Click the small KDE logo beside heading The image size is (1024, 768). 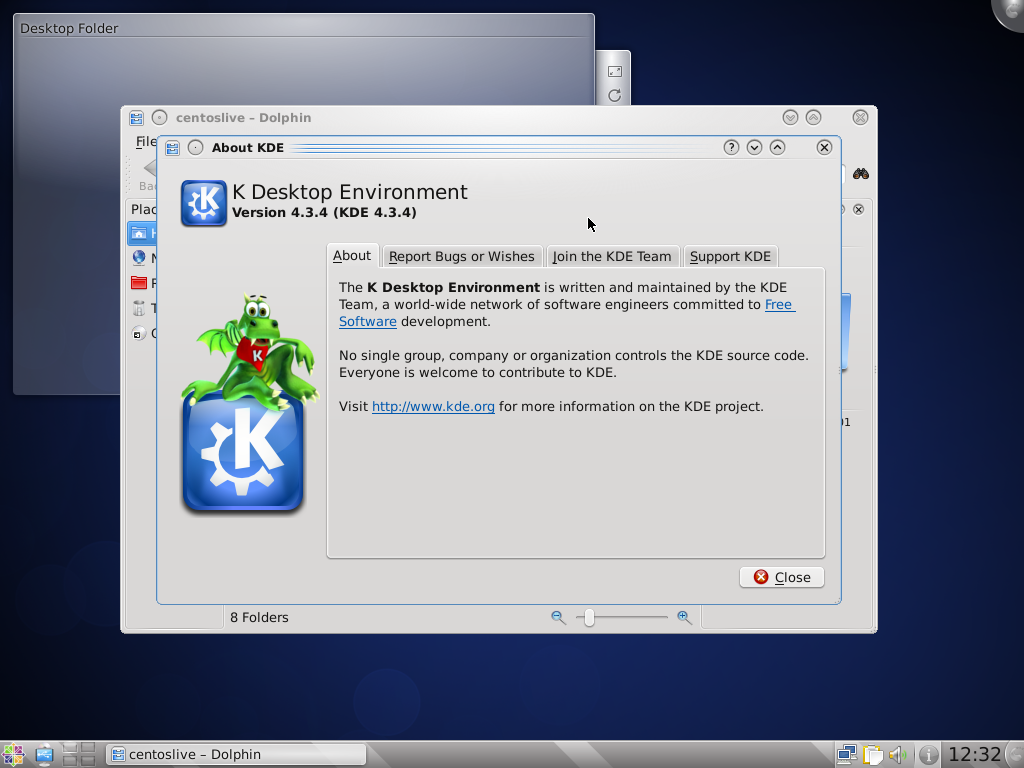pos(204,203)
